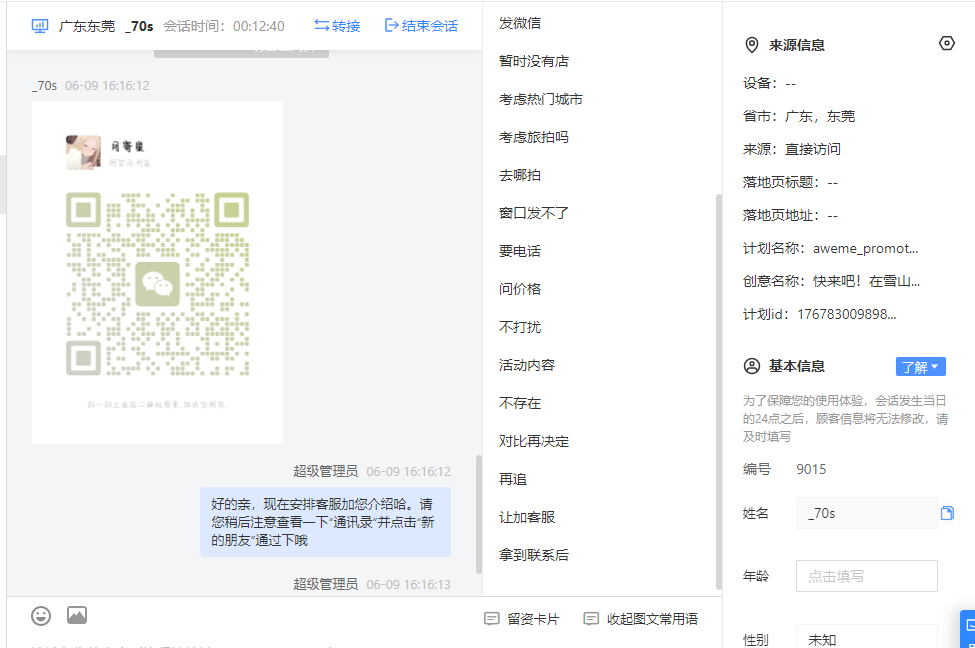Select quick reply 不打扰
The height and width of the screenshot is (648, 975).
(x=520, y=326)
